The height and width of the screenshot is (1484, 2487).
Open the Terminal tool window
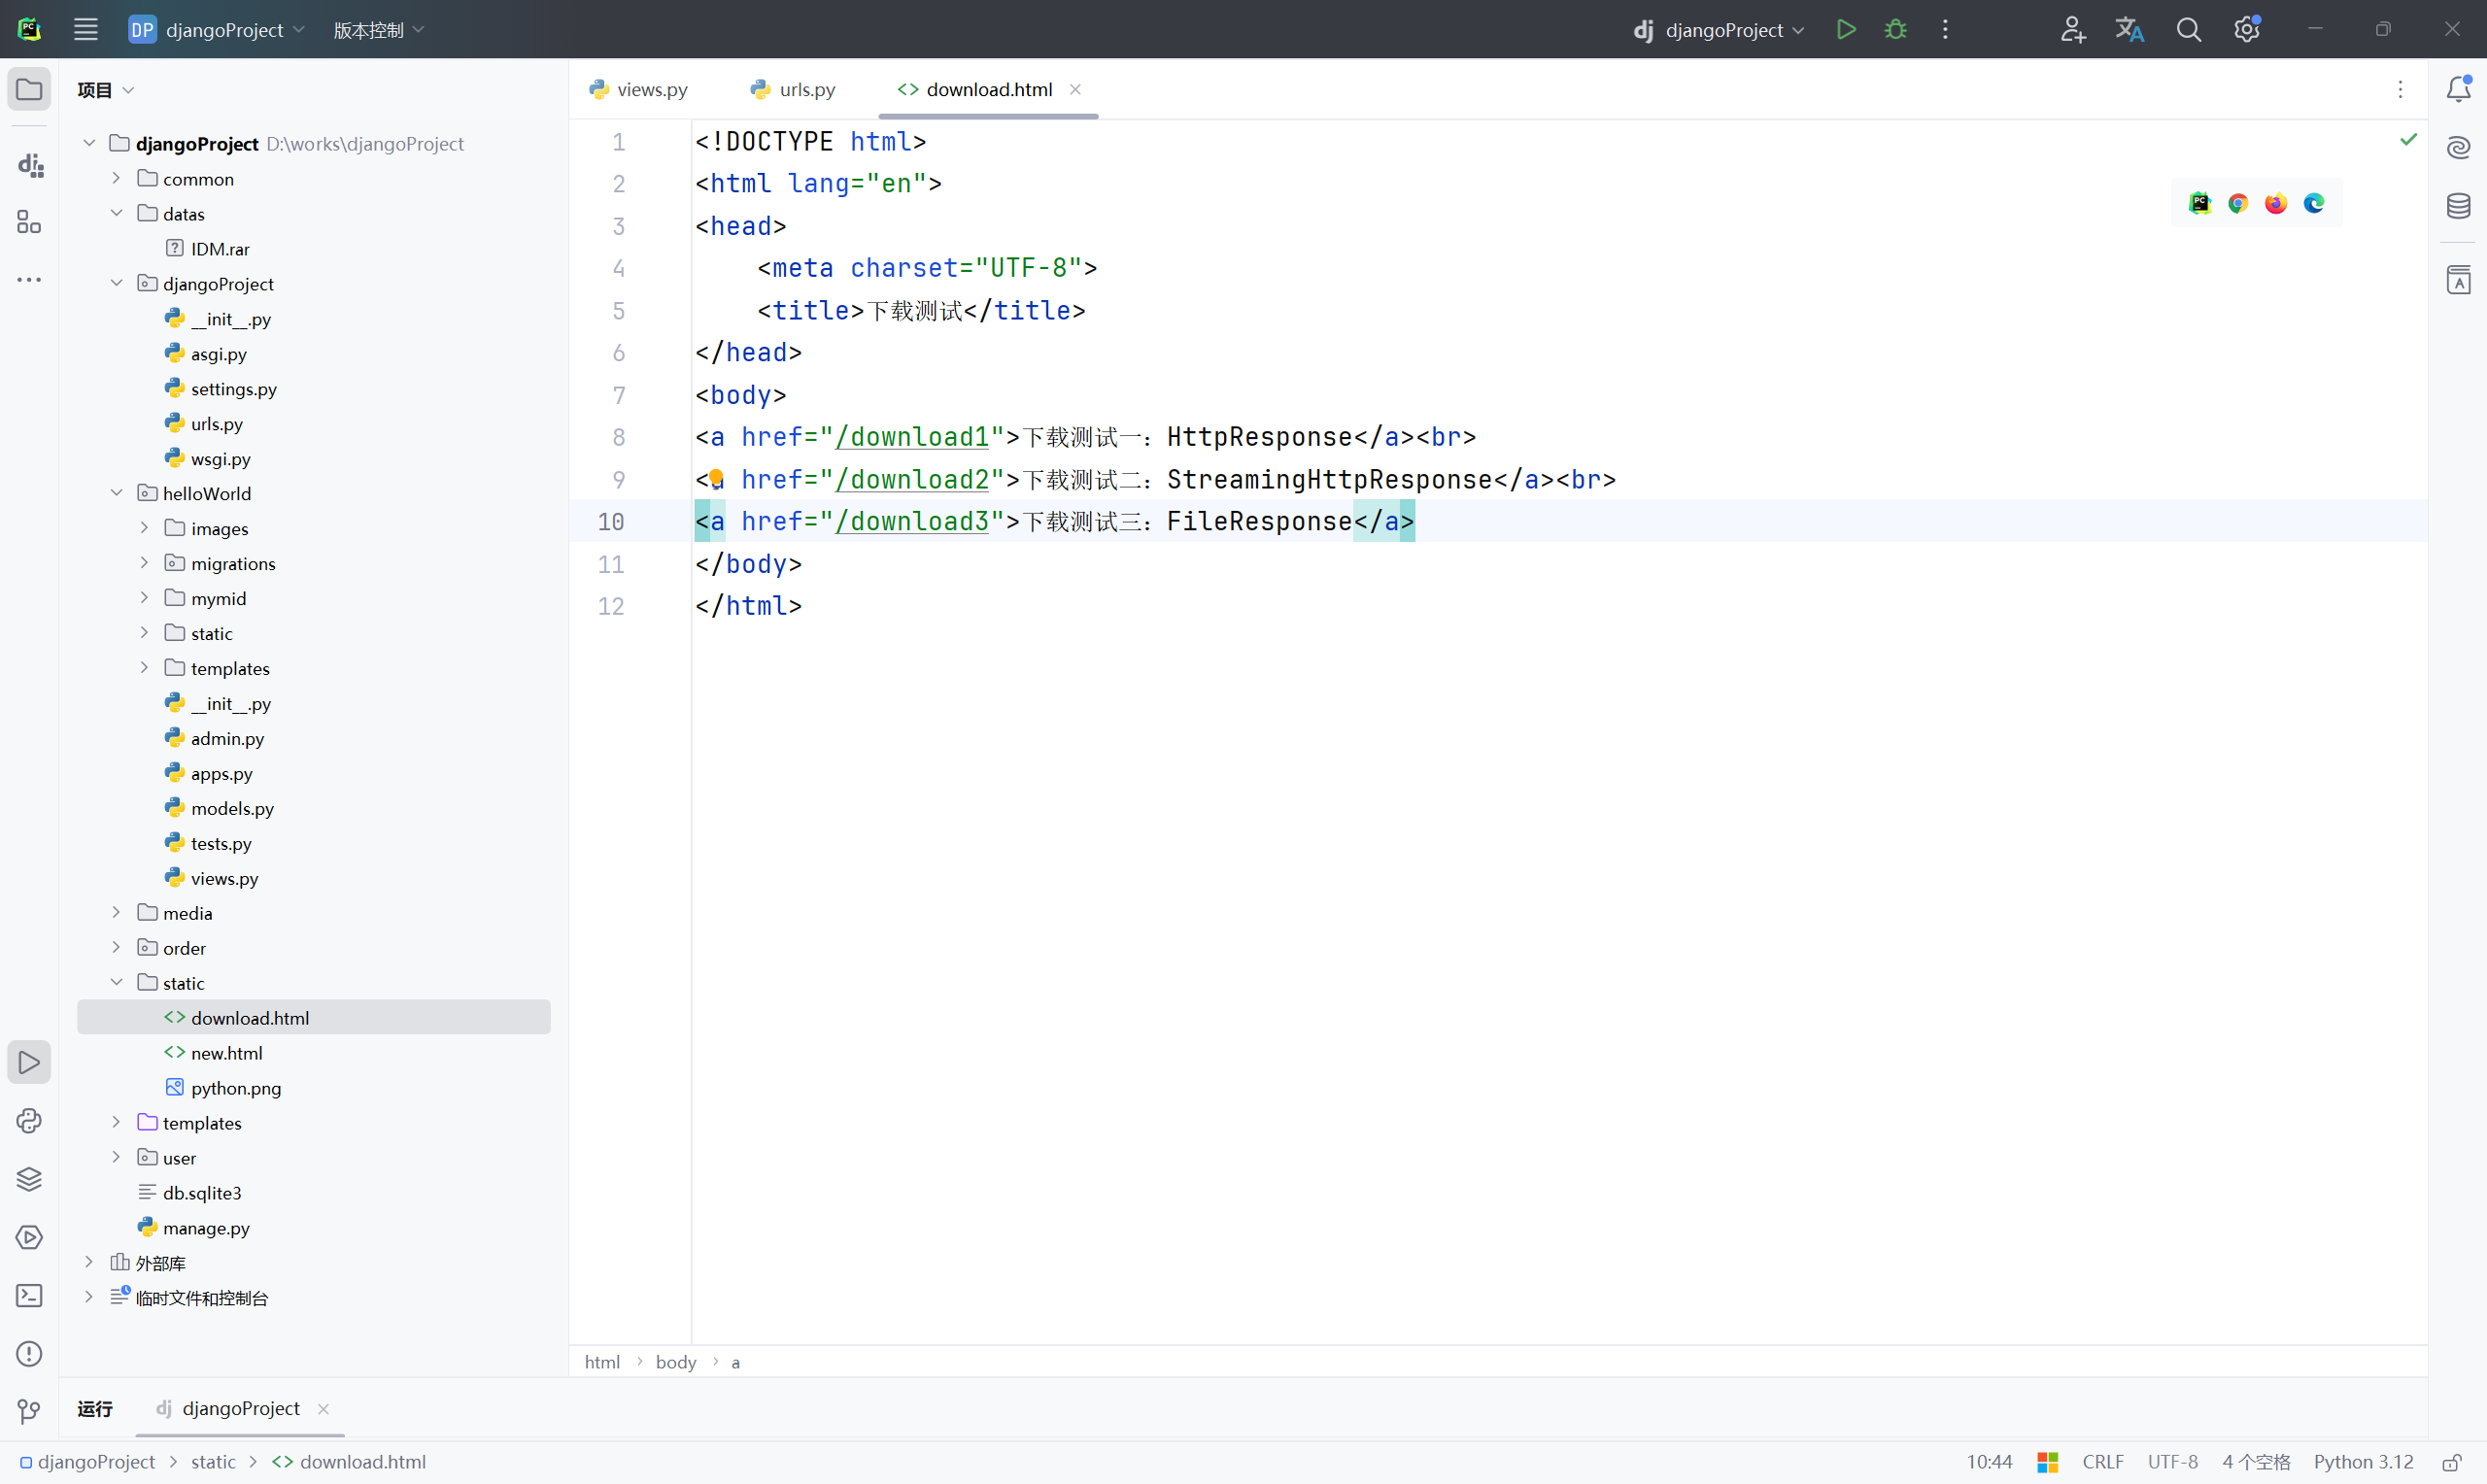click(x=29, y=1296)
